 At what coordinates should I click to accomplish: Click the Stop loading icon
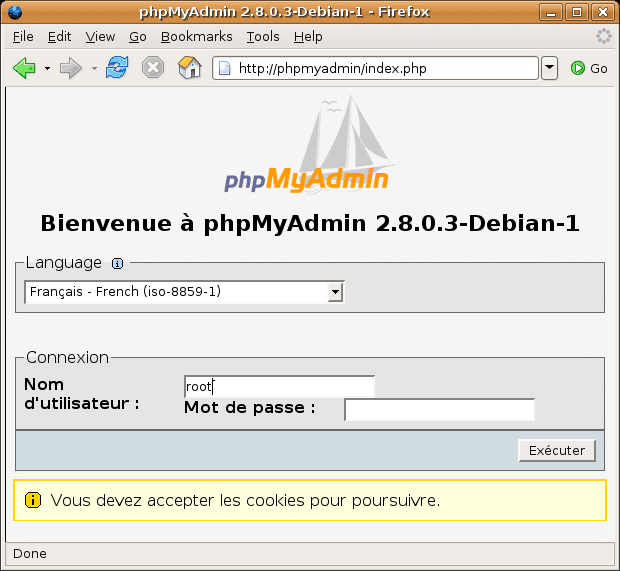point(153,67)
